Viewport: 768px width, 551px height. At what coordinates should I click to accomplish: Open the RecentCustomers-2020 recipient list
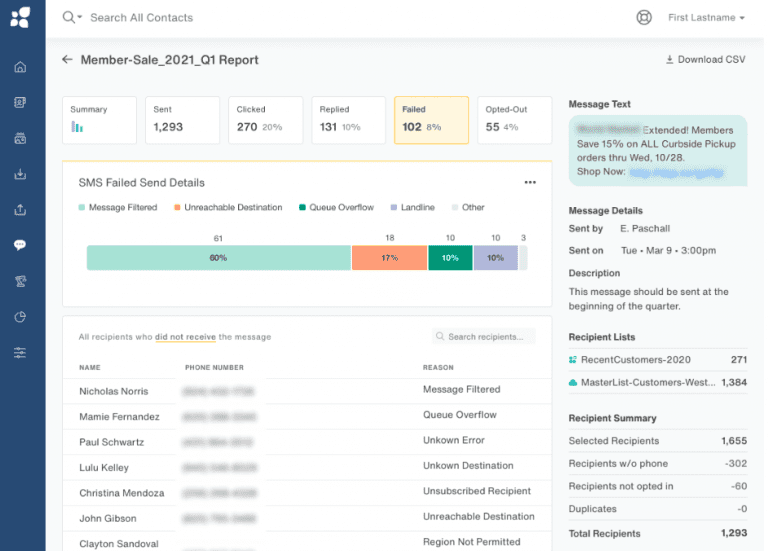635,359
